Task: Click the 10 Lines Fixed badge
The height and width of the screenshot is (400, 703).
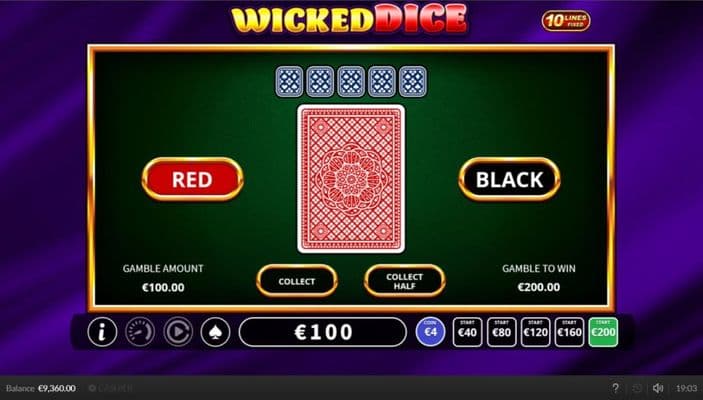Action: click(566, 21)
